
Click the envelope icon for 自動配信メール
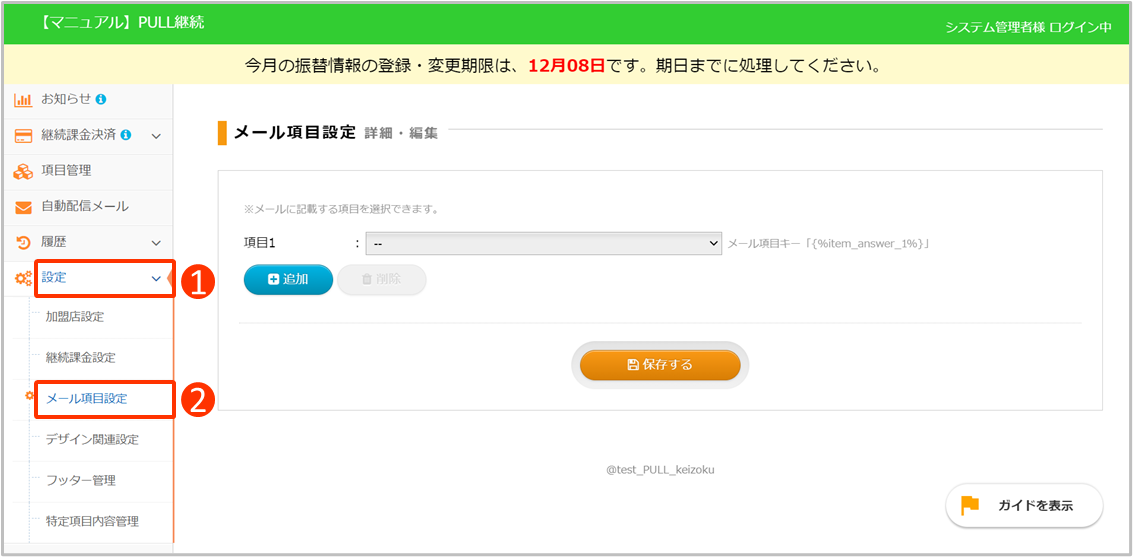(22, 207)
